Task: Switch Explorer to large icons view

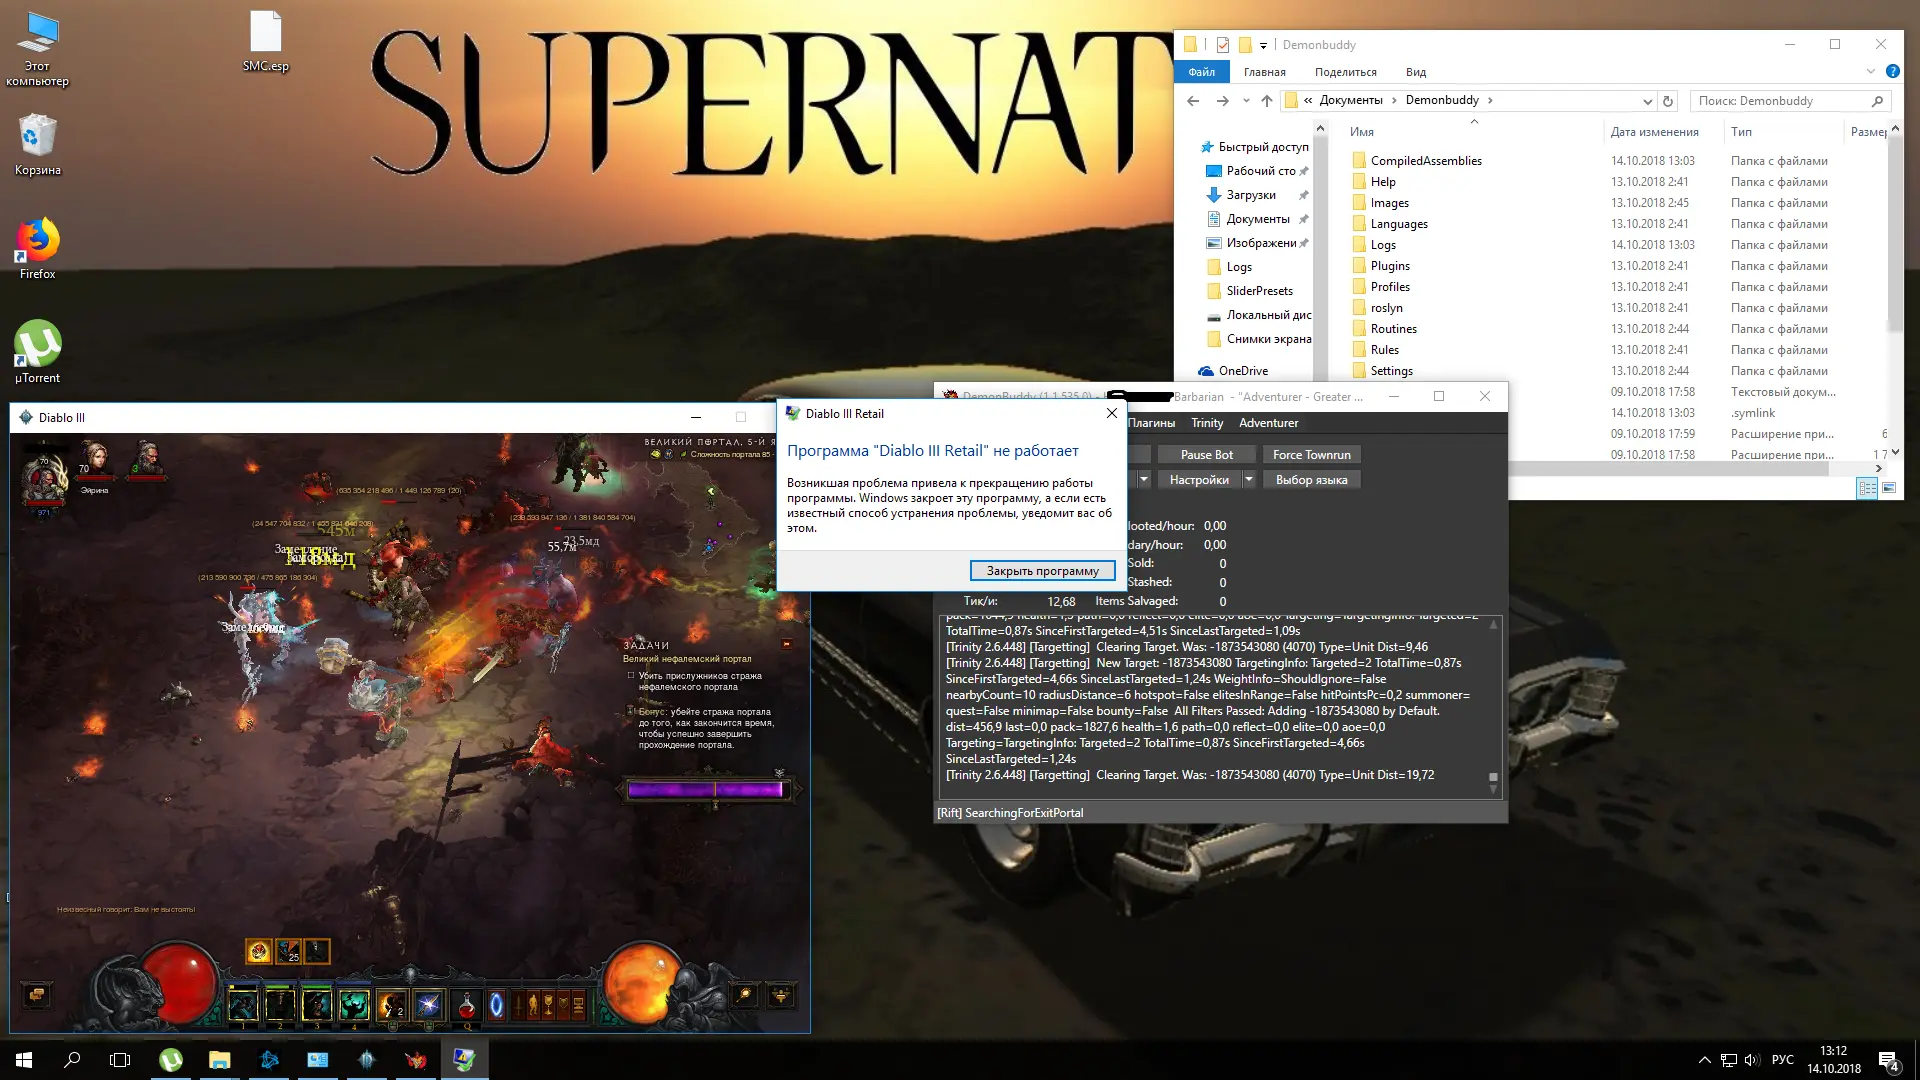Action: click(x=1889, y=488)
